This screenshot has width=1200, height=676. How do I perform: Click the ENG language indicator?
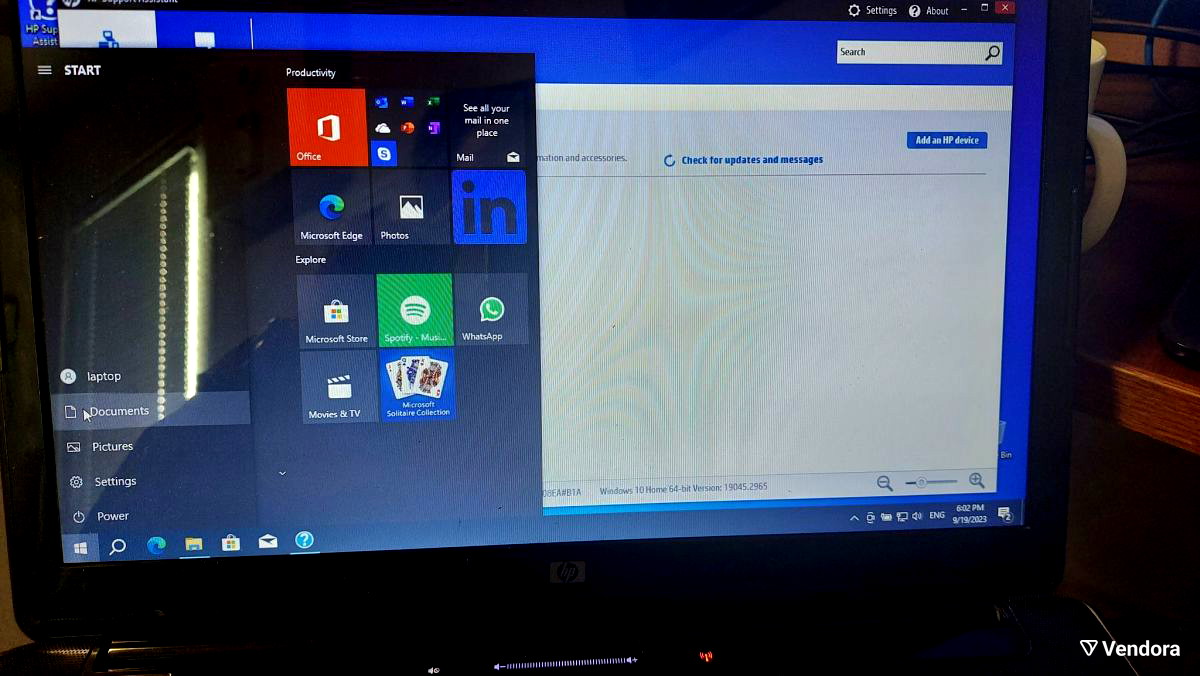(937, 516)
